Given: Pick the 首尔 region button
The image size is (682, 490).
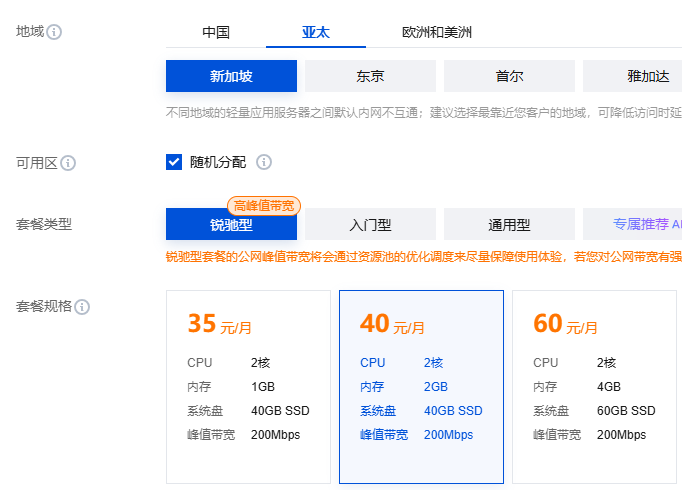Looking at the screenshot, I should click(x=509, y=76).
